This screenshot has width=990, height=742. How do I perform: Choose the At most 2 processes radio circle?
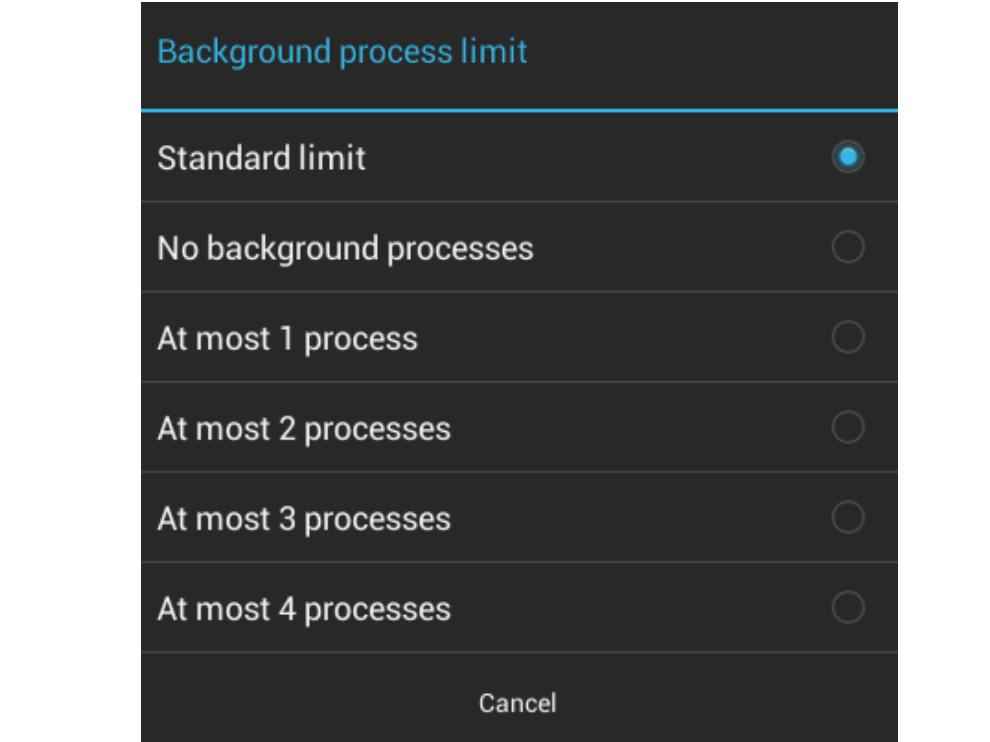(x=847, y=428)
